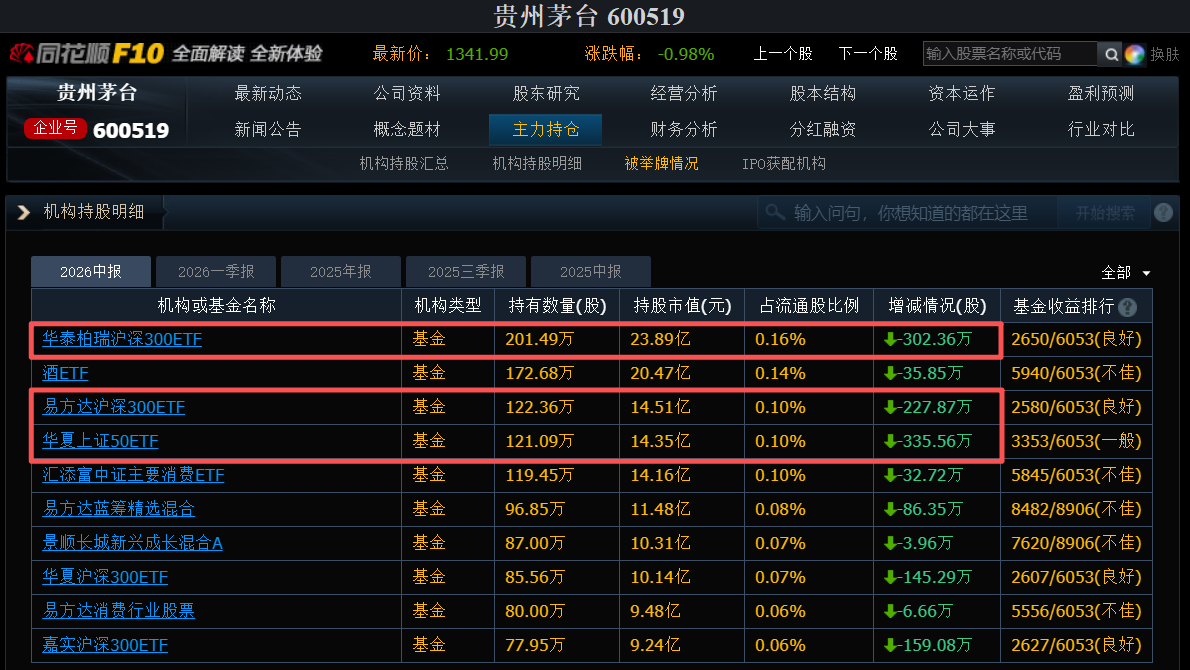The height and width of the screenshot is (670, 1190).
Task: Click the 下一个股 button
Action: (x=867, y=54)
